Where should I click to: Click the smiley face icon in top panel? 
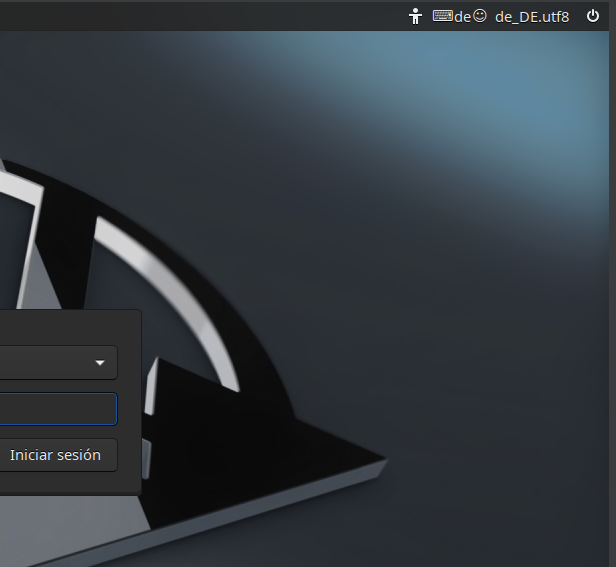(480, 16)
